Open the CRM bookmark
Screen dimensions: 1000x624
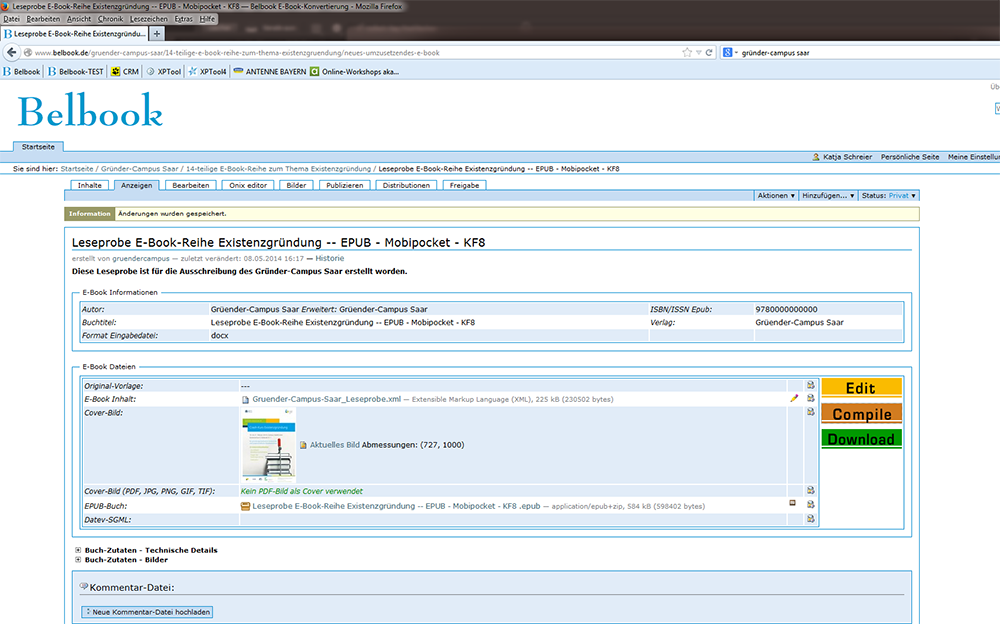tap(125, 71)
